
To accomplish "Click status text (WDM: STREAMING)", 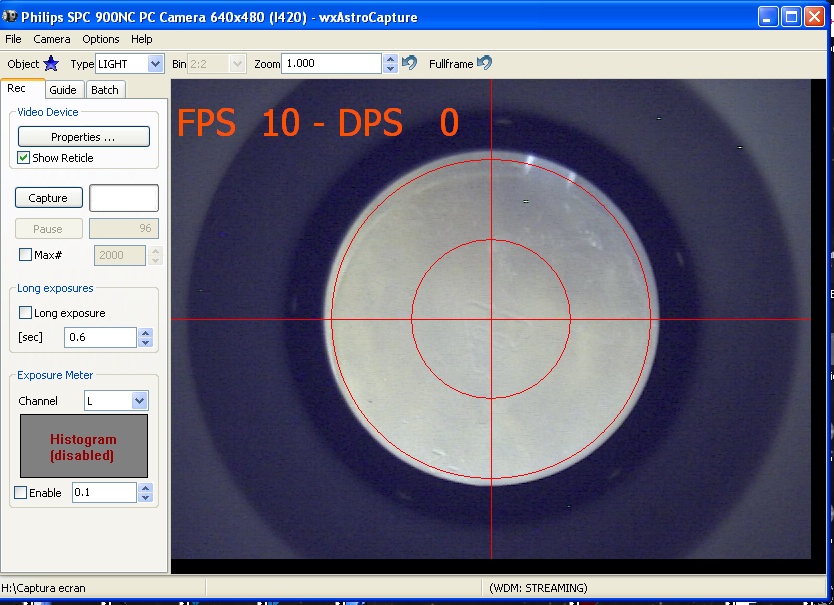I will (x=538, y=588).
